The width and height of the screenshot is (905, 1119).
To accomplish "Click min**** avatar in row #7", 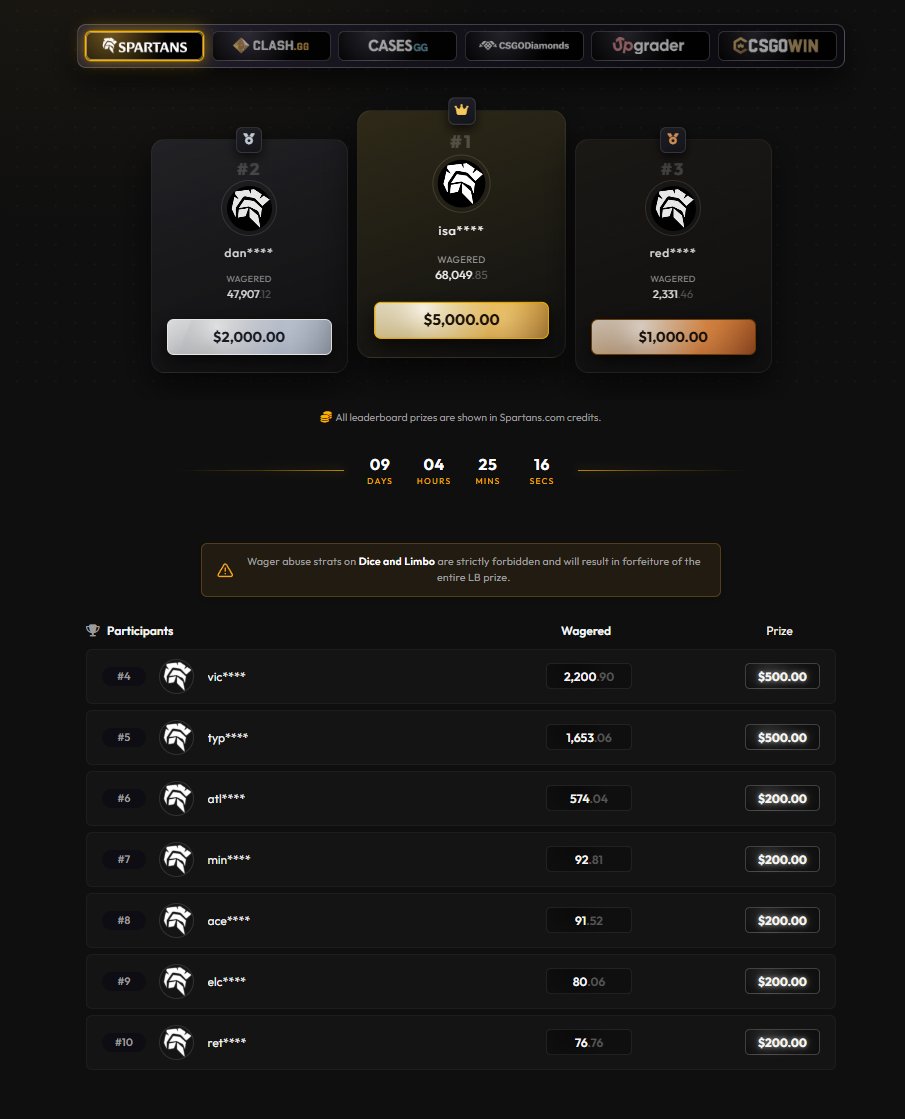I will [176, 859].
